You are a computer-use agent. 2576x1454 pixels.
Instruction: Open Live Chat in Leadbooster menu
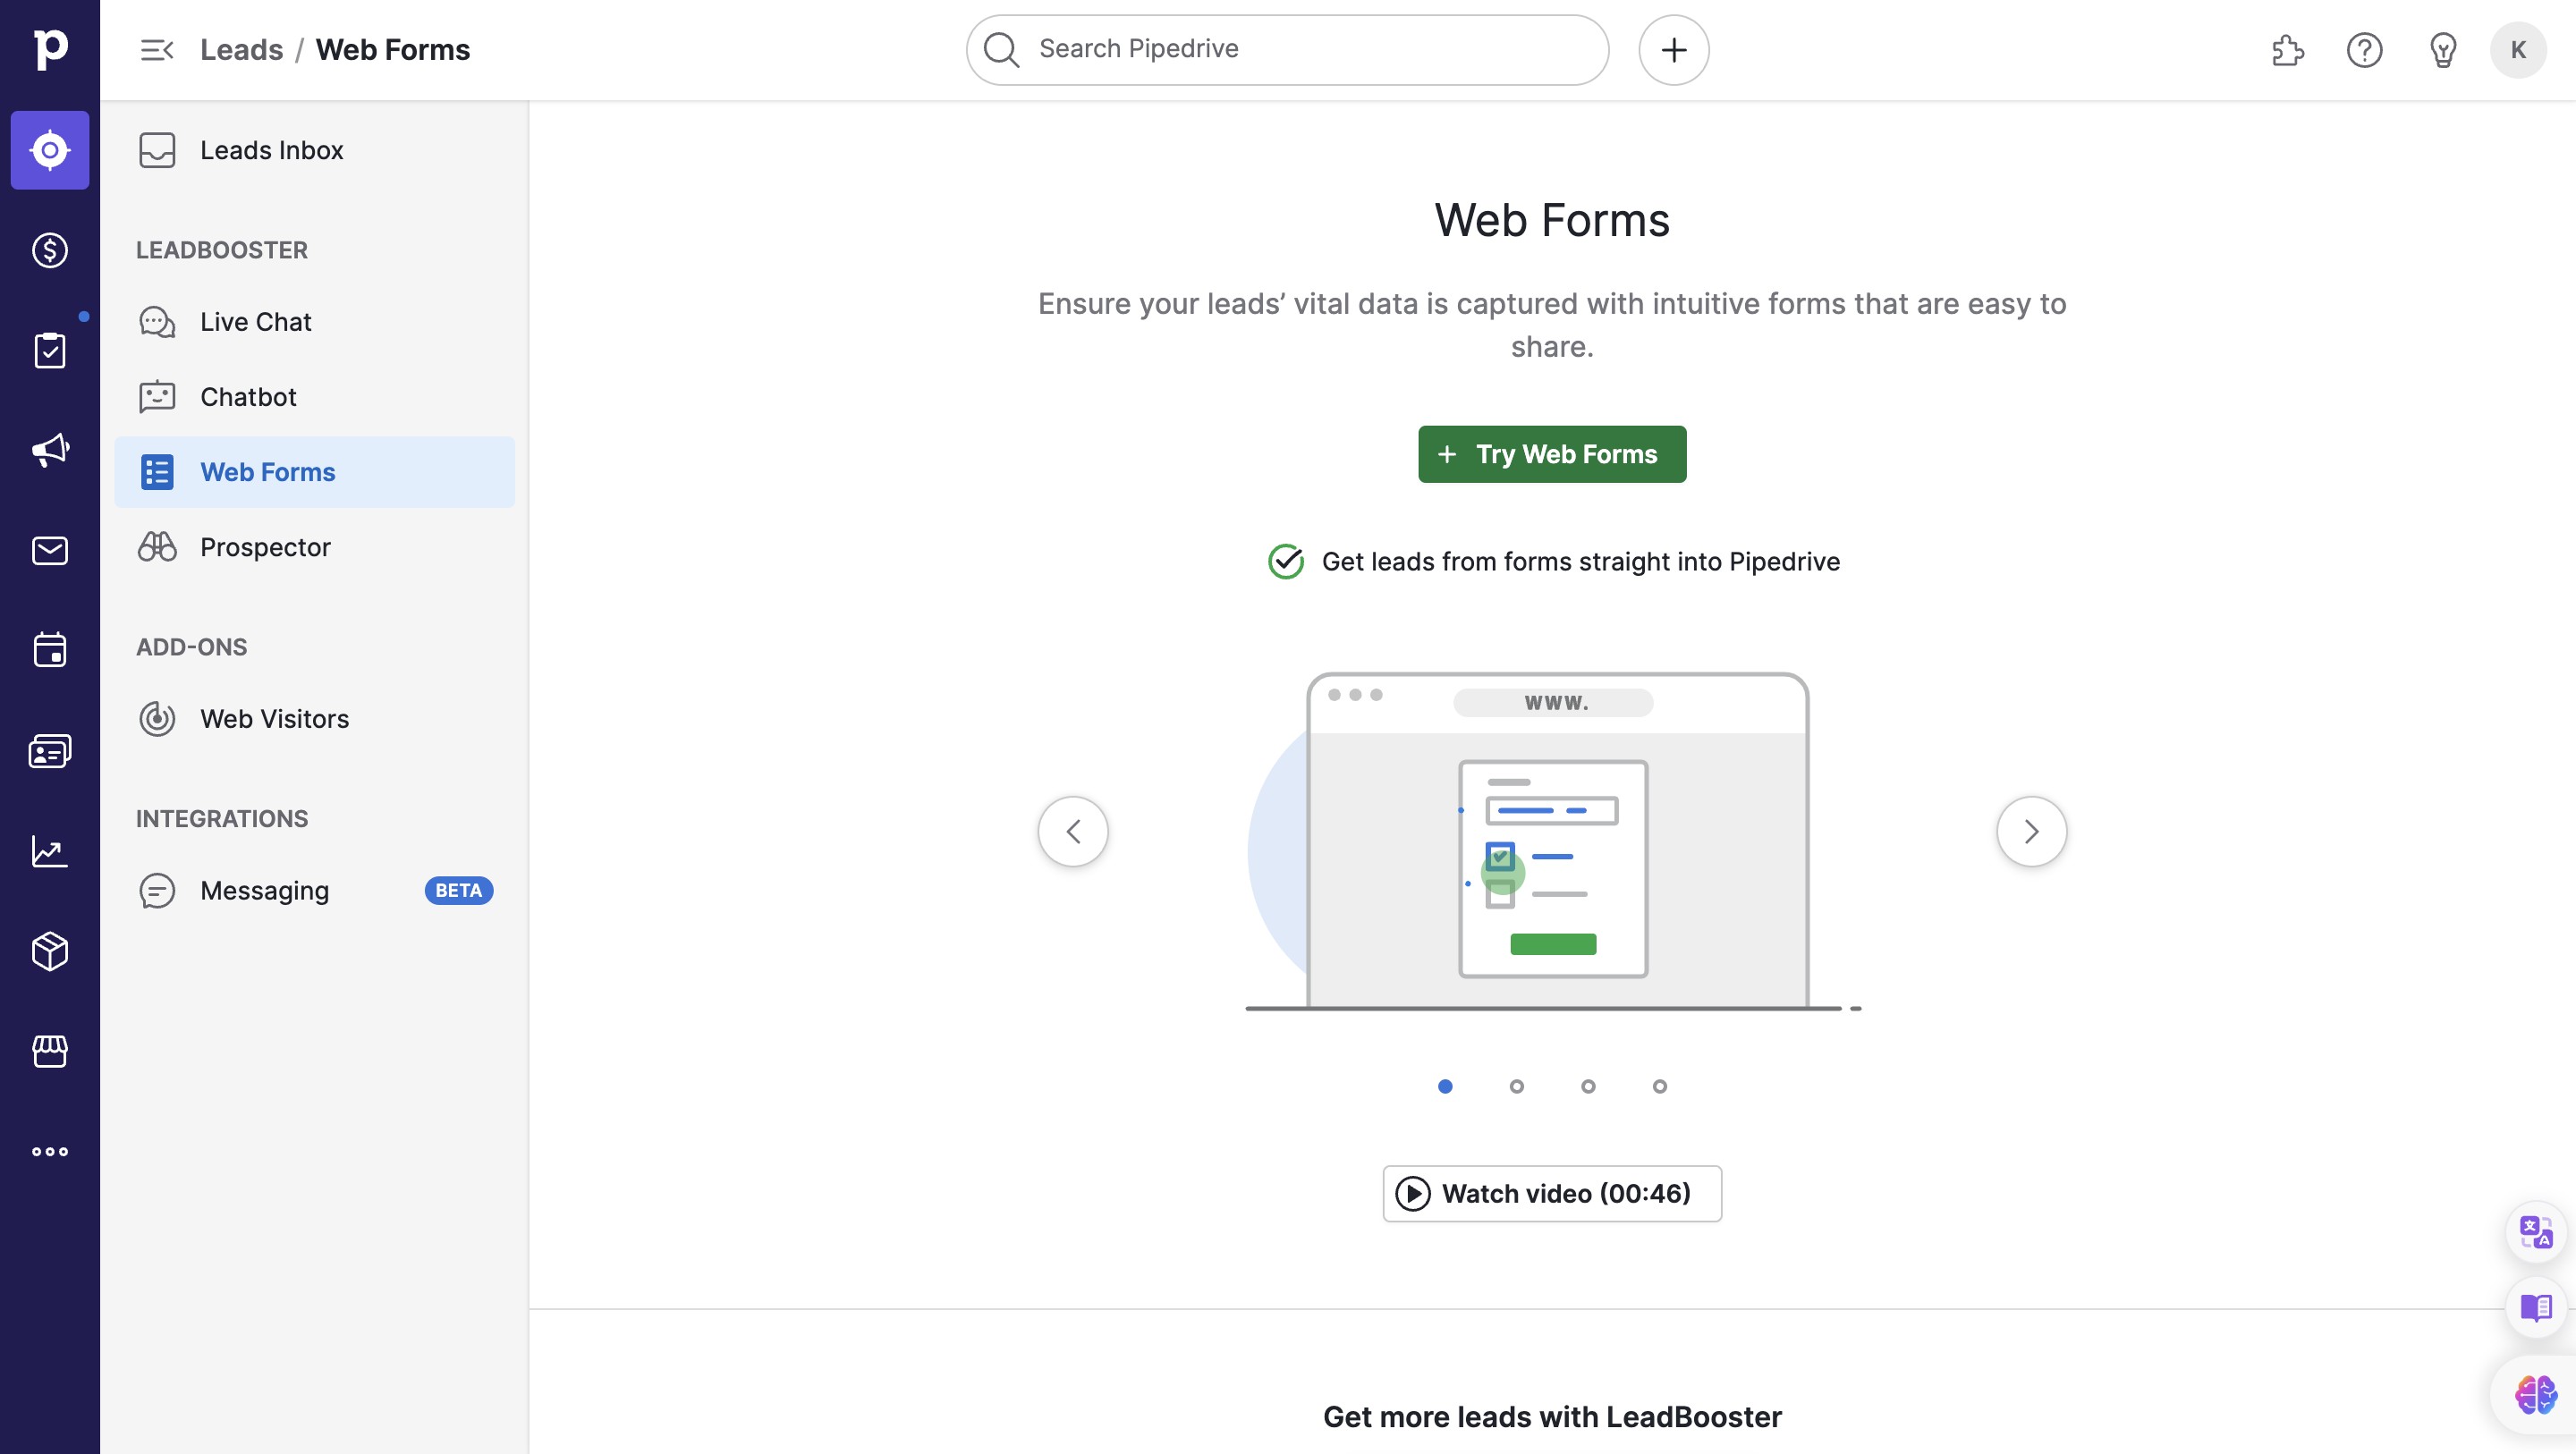255,322
